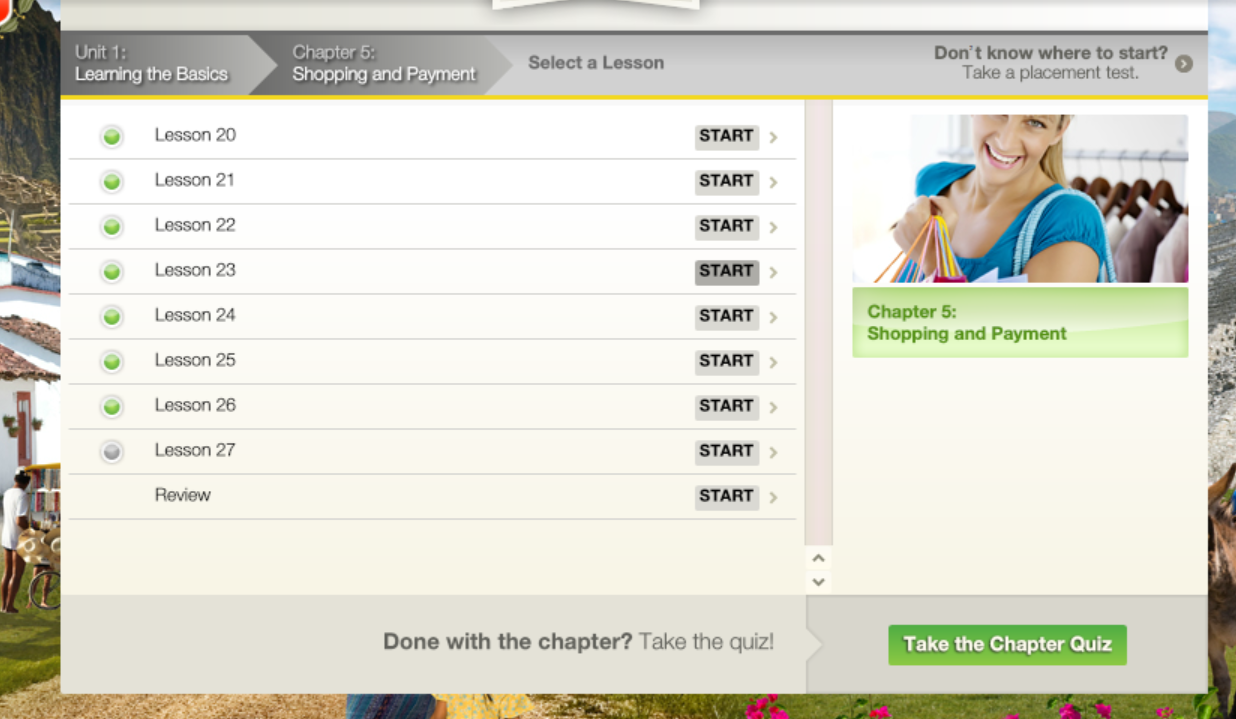This screenshot has width=1236, height=719.
Task: Select the Lesson 24 row title
Action: (x=195, y=315)
